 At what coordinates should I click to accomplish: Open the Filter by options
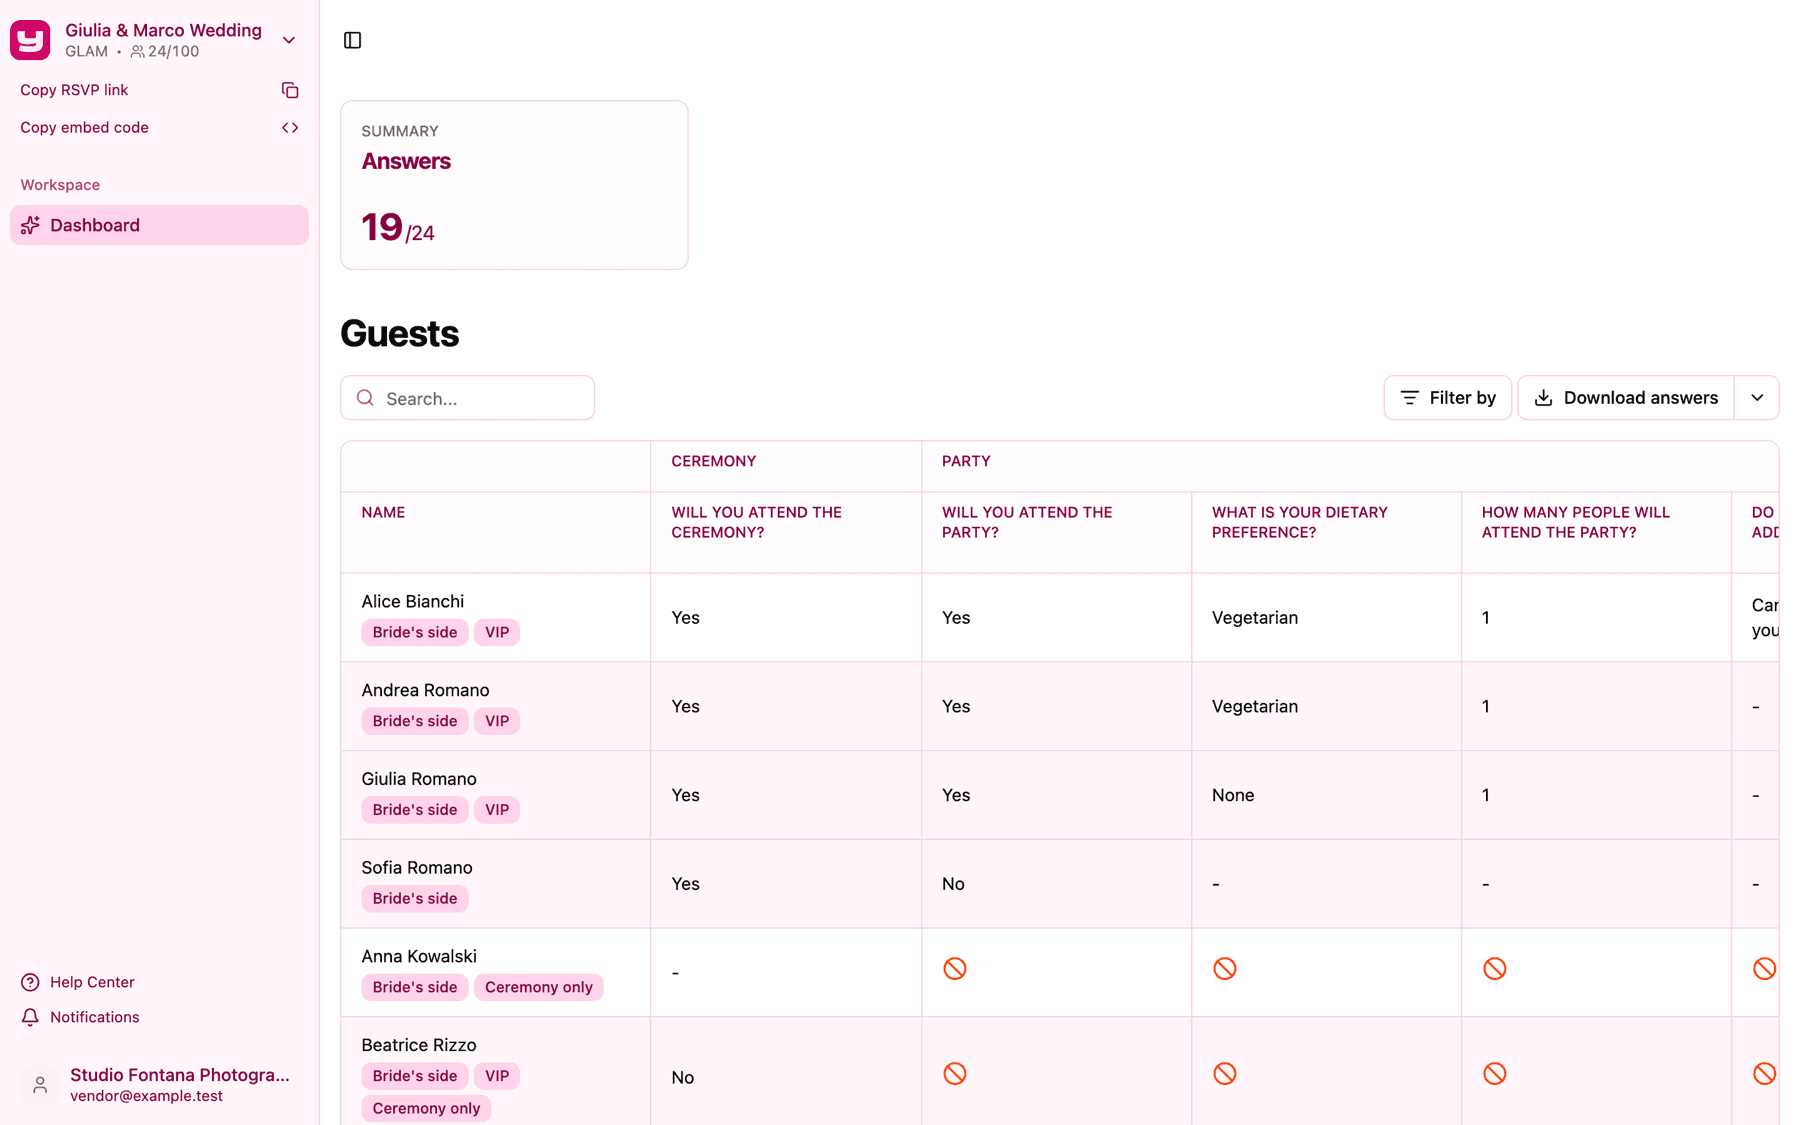coord(1447,398)
